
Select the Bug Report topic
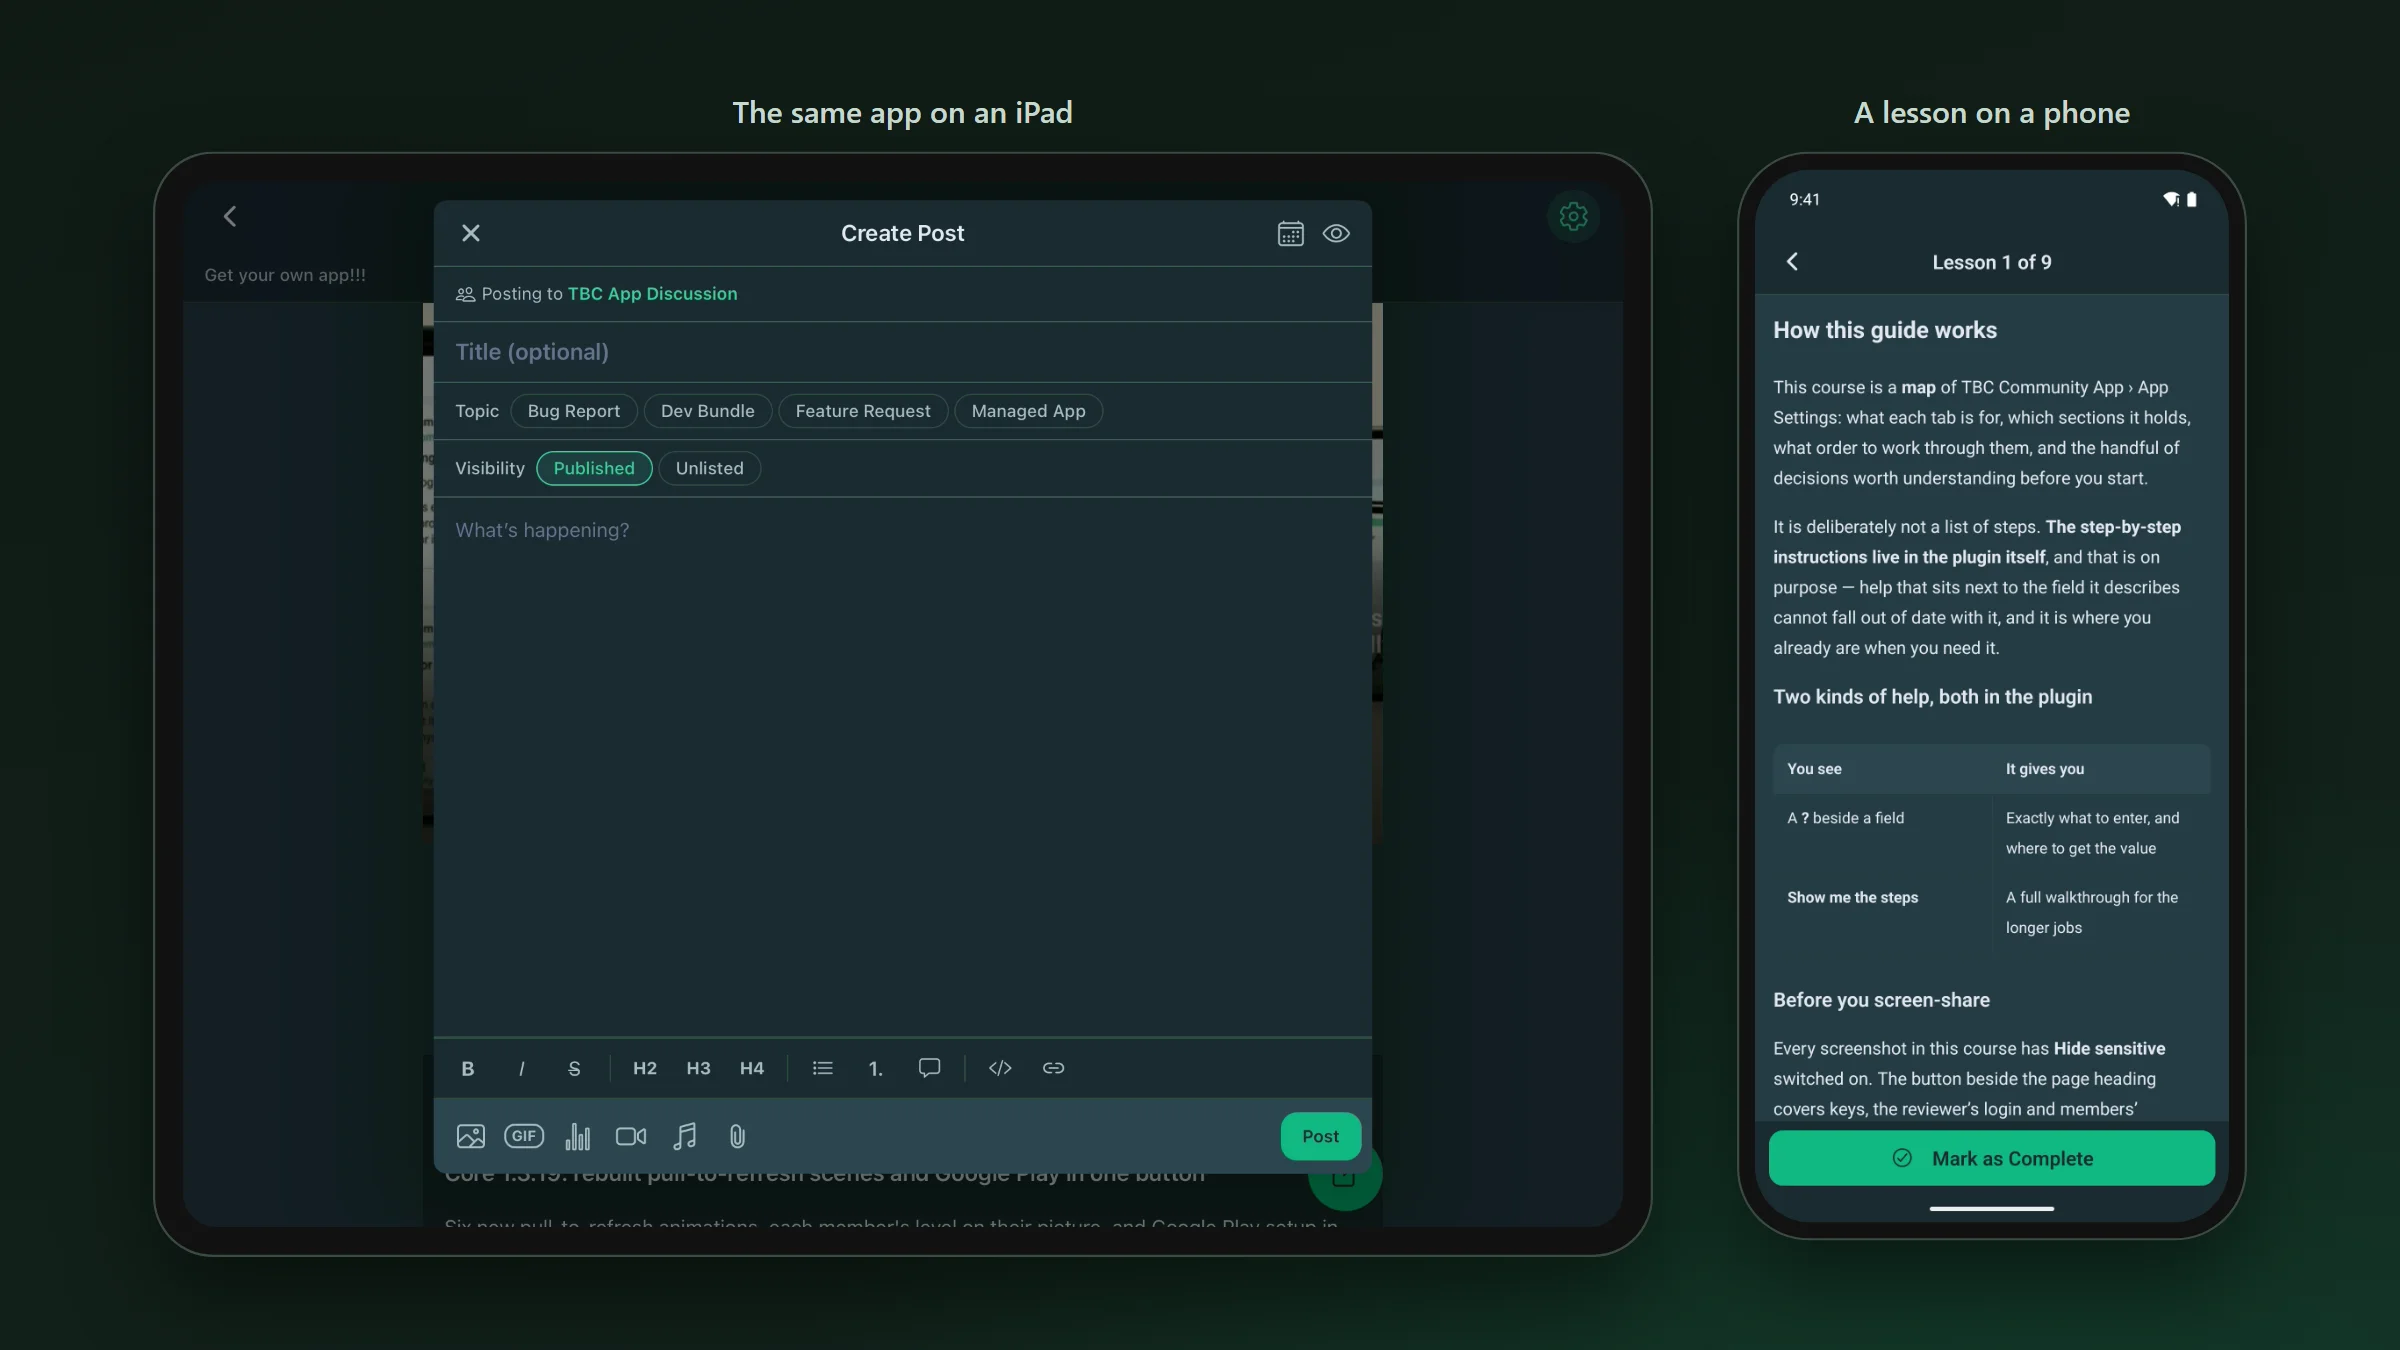coord(574,411)
